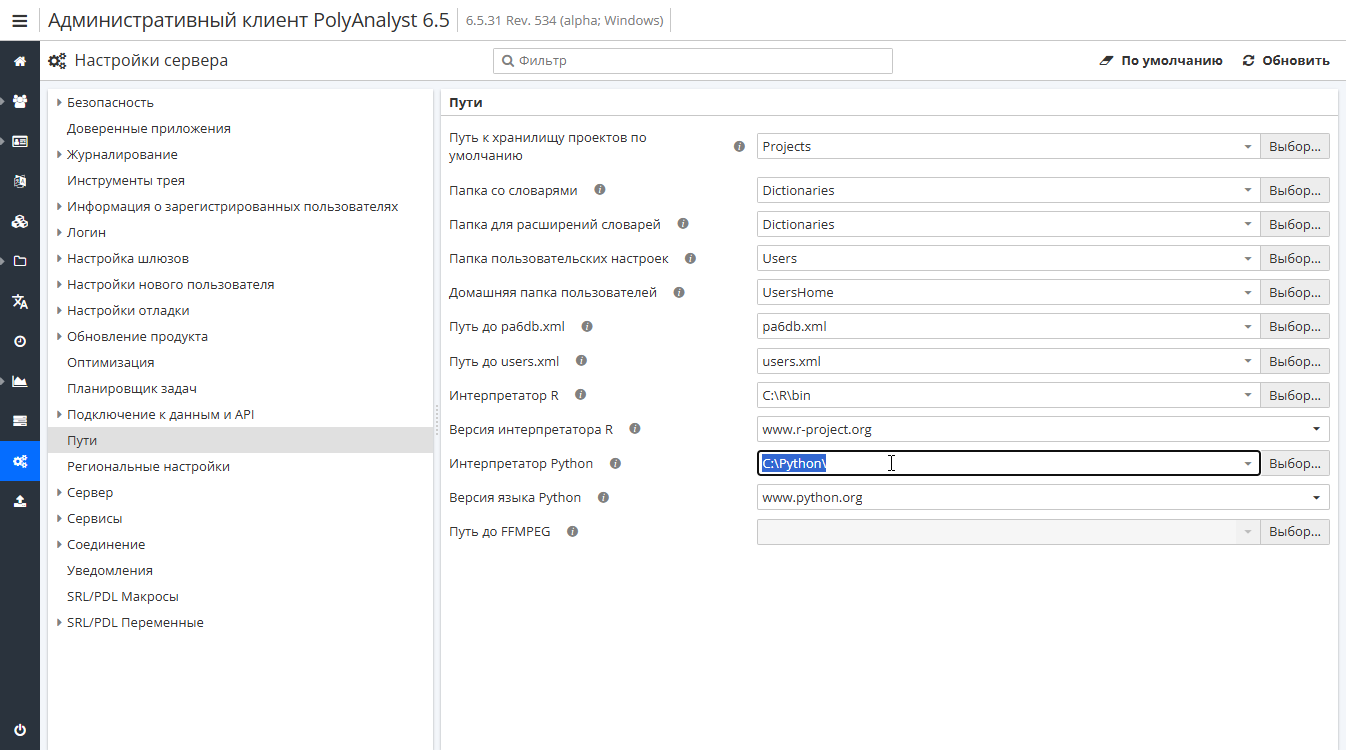Click Выбор button for Users folder
The height and width of the screenshot is (750, 1346).
1295,258
